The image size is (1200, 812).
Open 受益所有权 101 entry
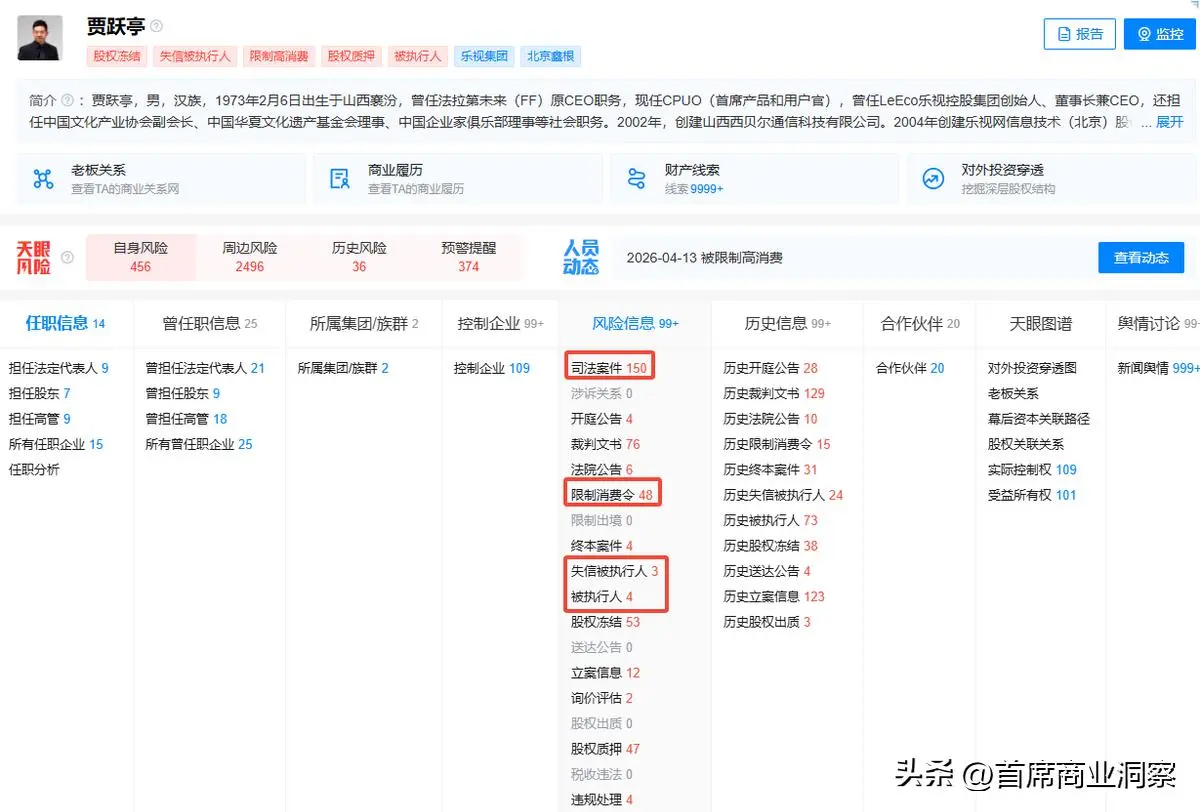point(1032,495)
